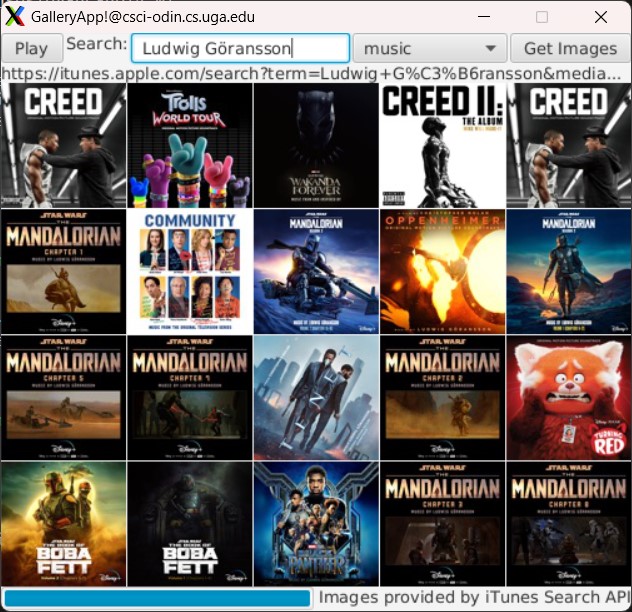Select the golden Book of Boba Fett cover
Image resolution: width=632 pixels, height=612 pixels.
pos(63,524)
